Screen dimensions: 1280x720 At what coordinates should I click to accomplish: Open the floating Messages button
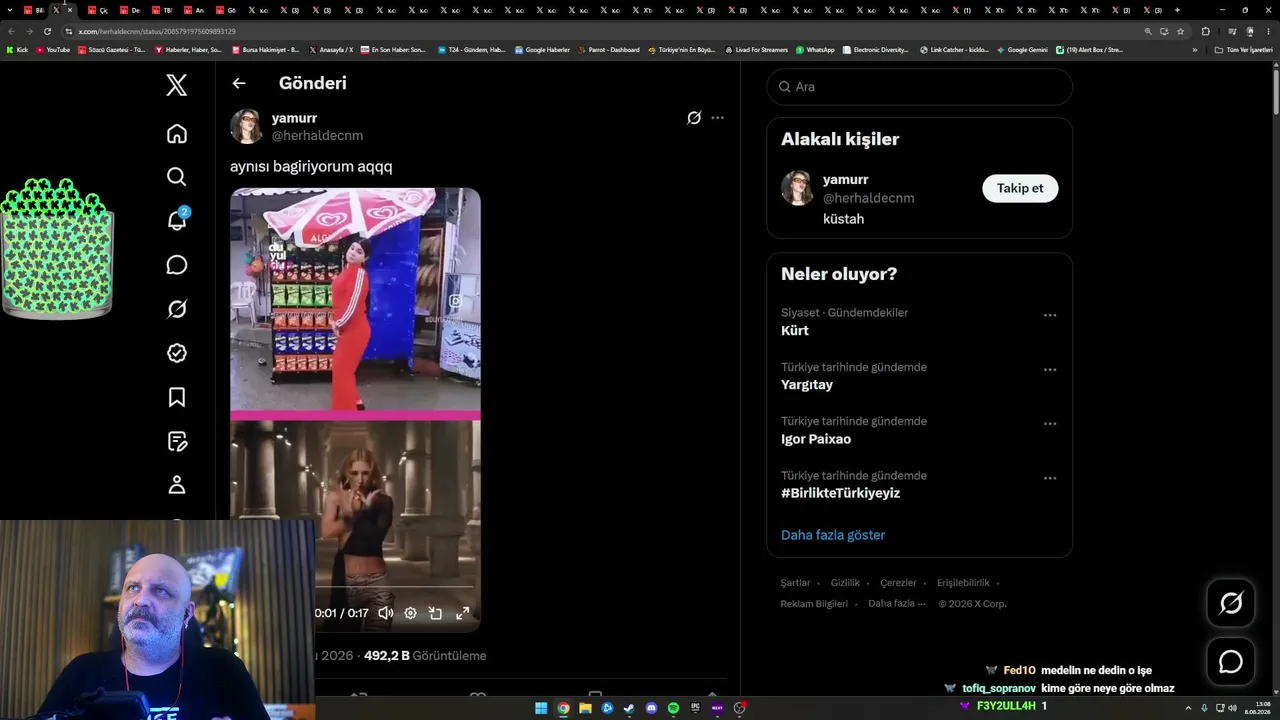pyautogui.click(x=1231, y=662)
